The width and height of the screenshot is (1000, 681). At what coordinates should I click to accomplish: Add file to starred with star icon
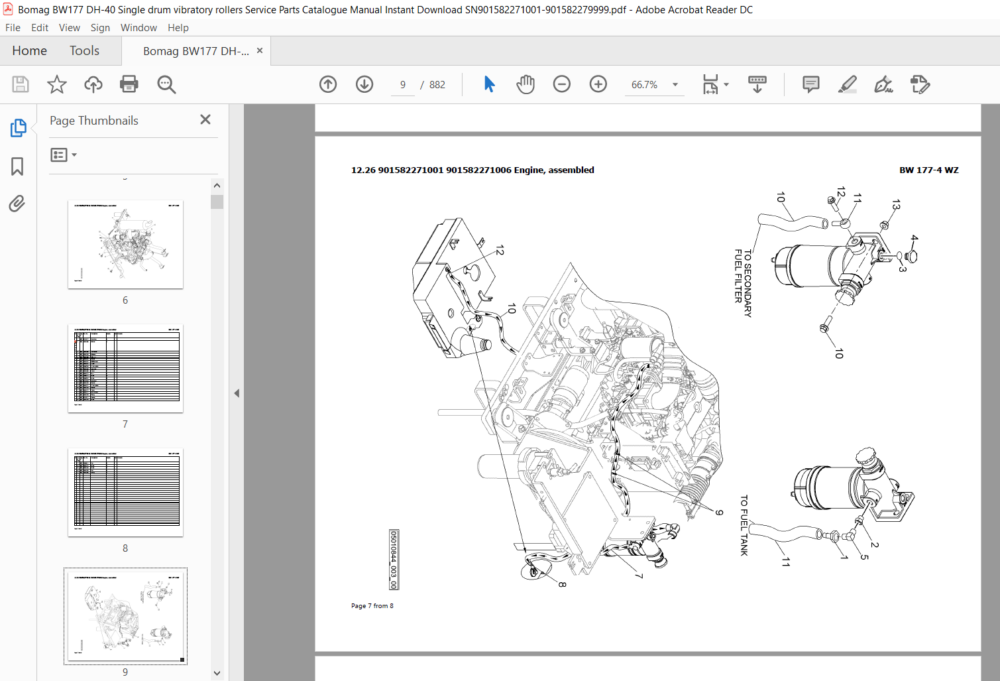pyautogui.click(x=57, y=84)
